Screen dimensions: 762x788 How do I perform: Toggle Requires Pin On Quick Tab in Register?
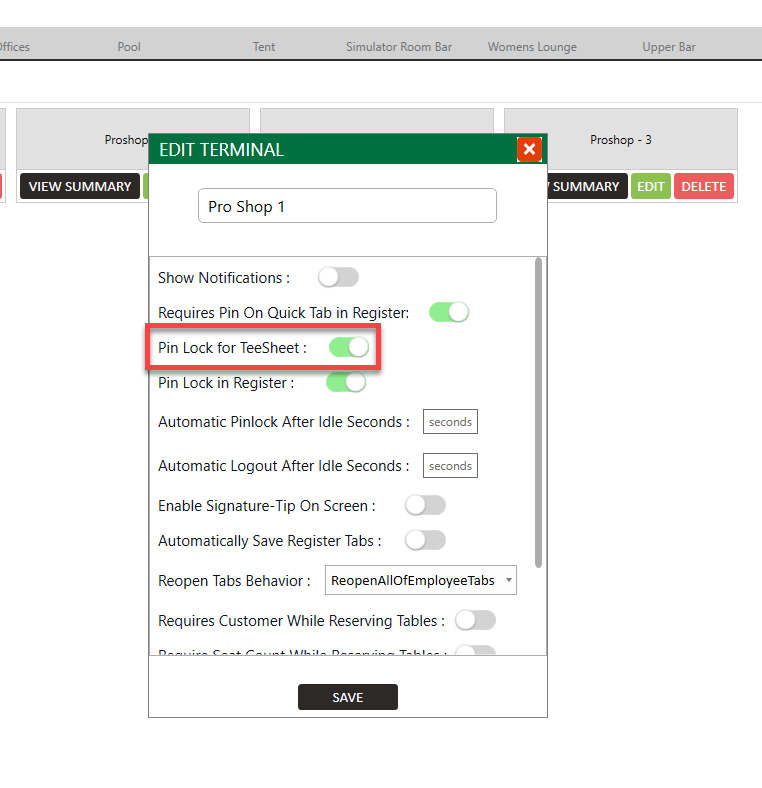coord(449,312)
